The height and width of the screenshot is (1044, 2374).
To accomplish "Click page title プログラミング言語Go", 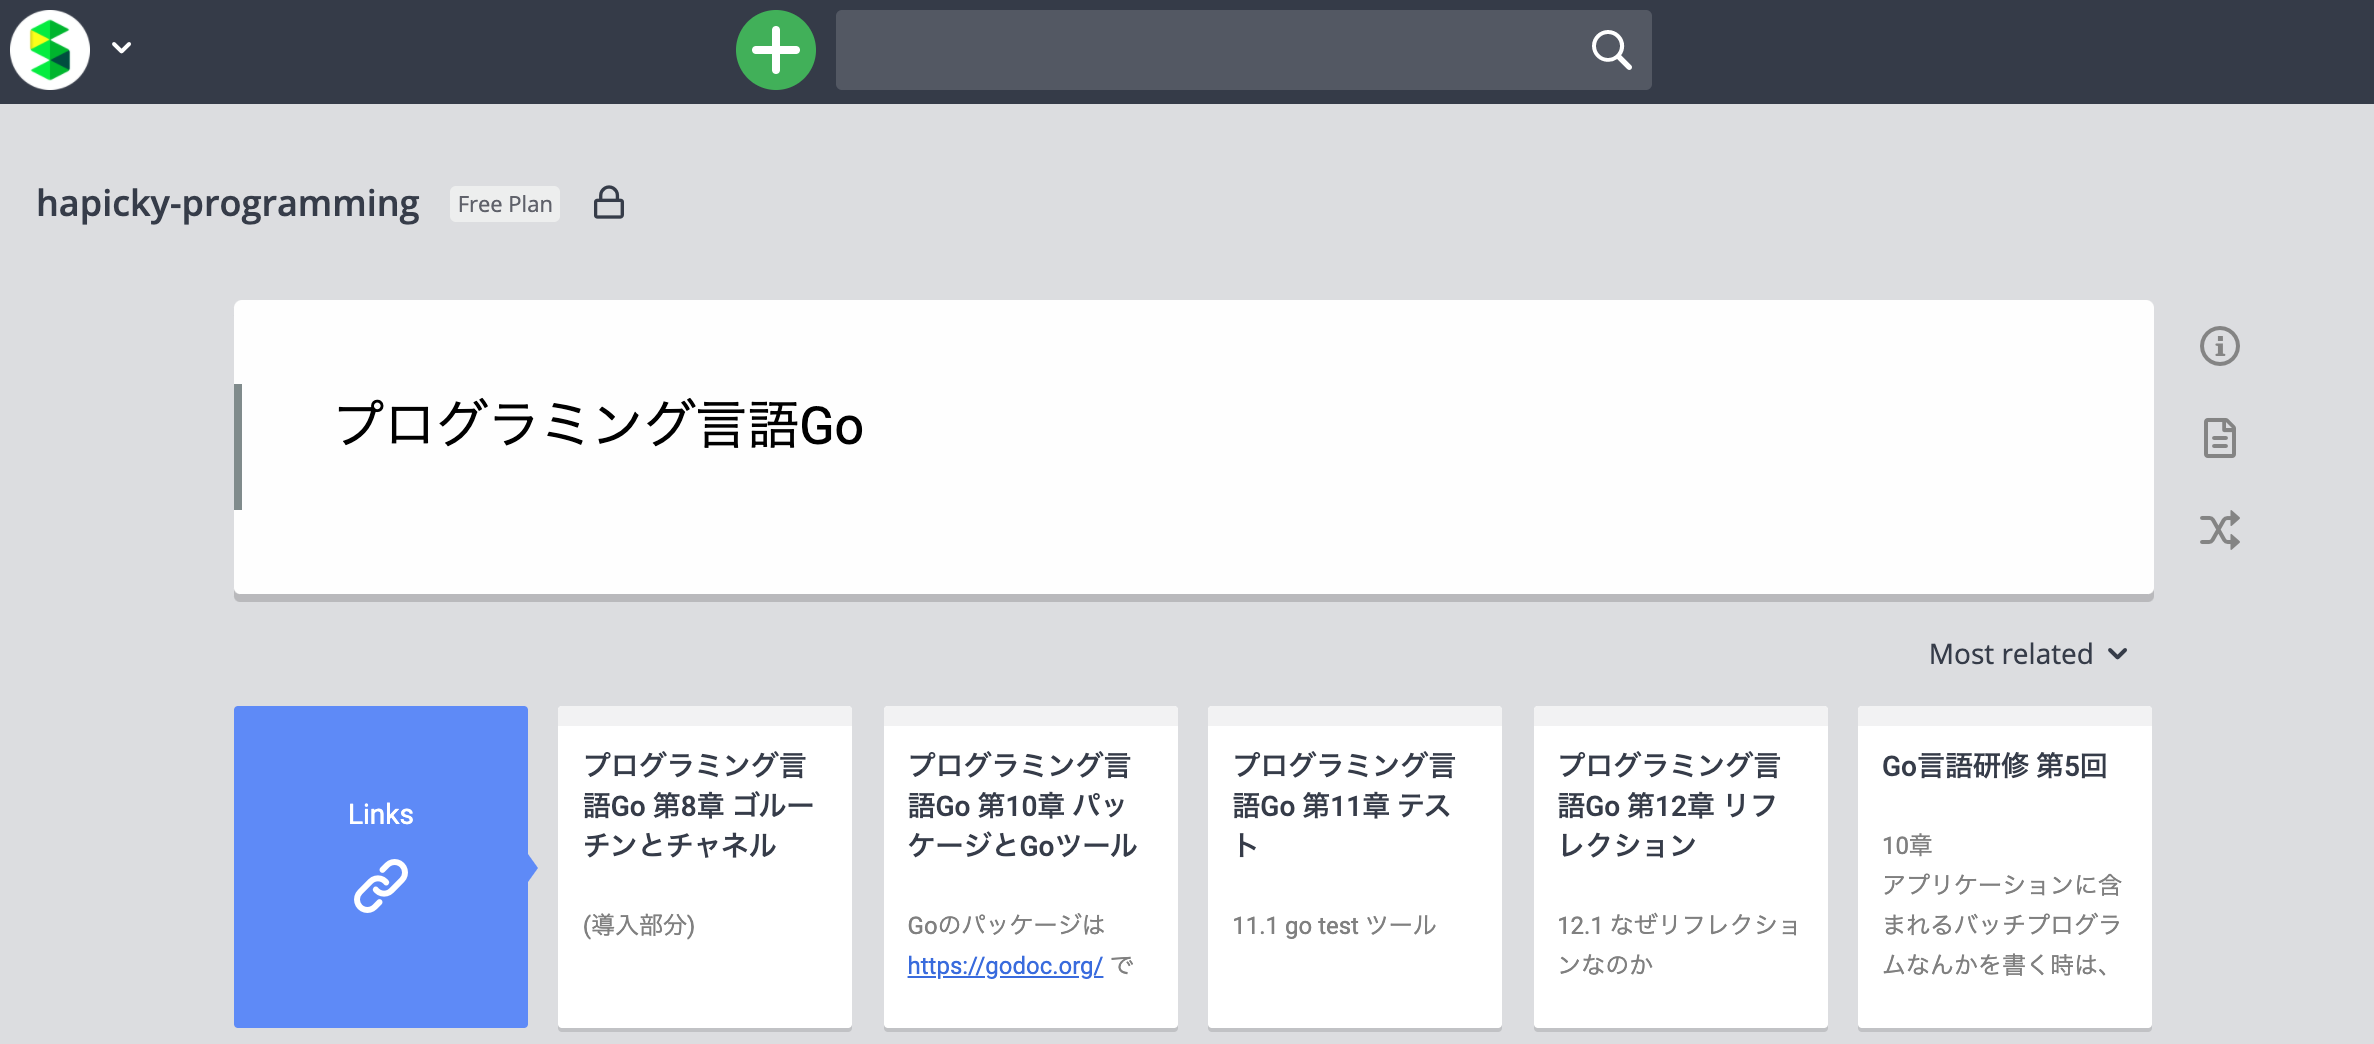I will [599, 425].
